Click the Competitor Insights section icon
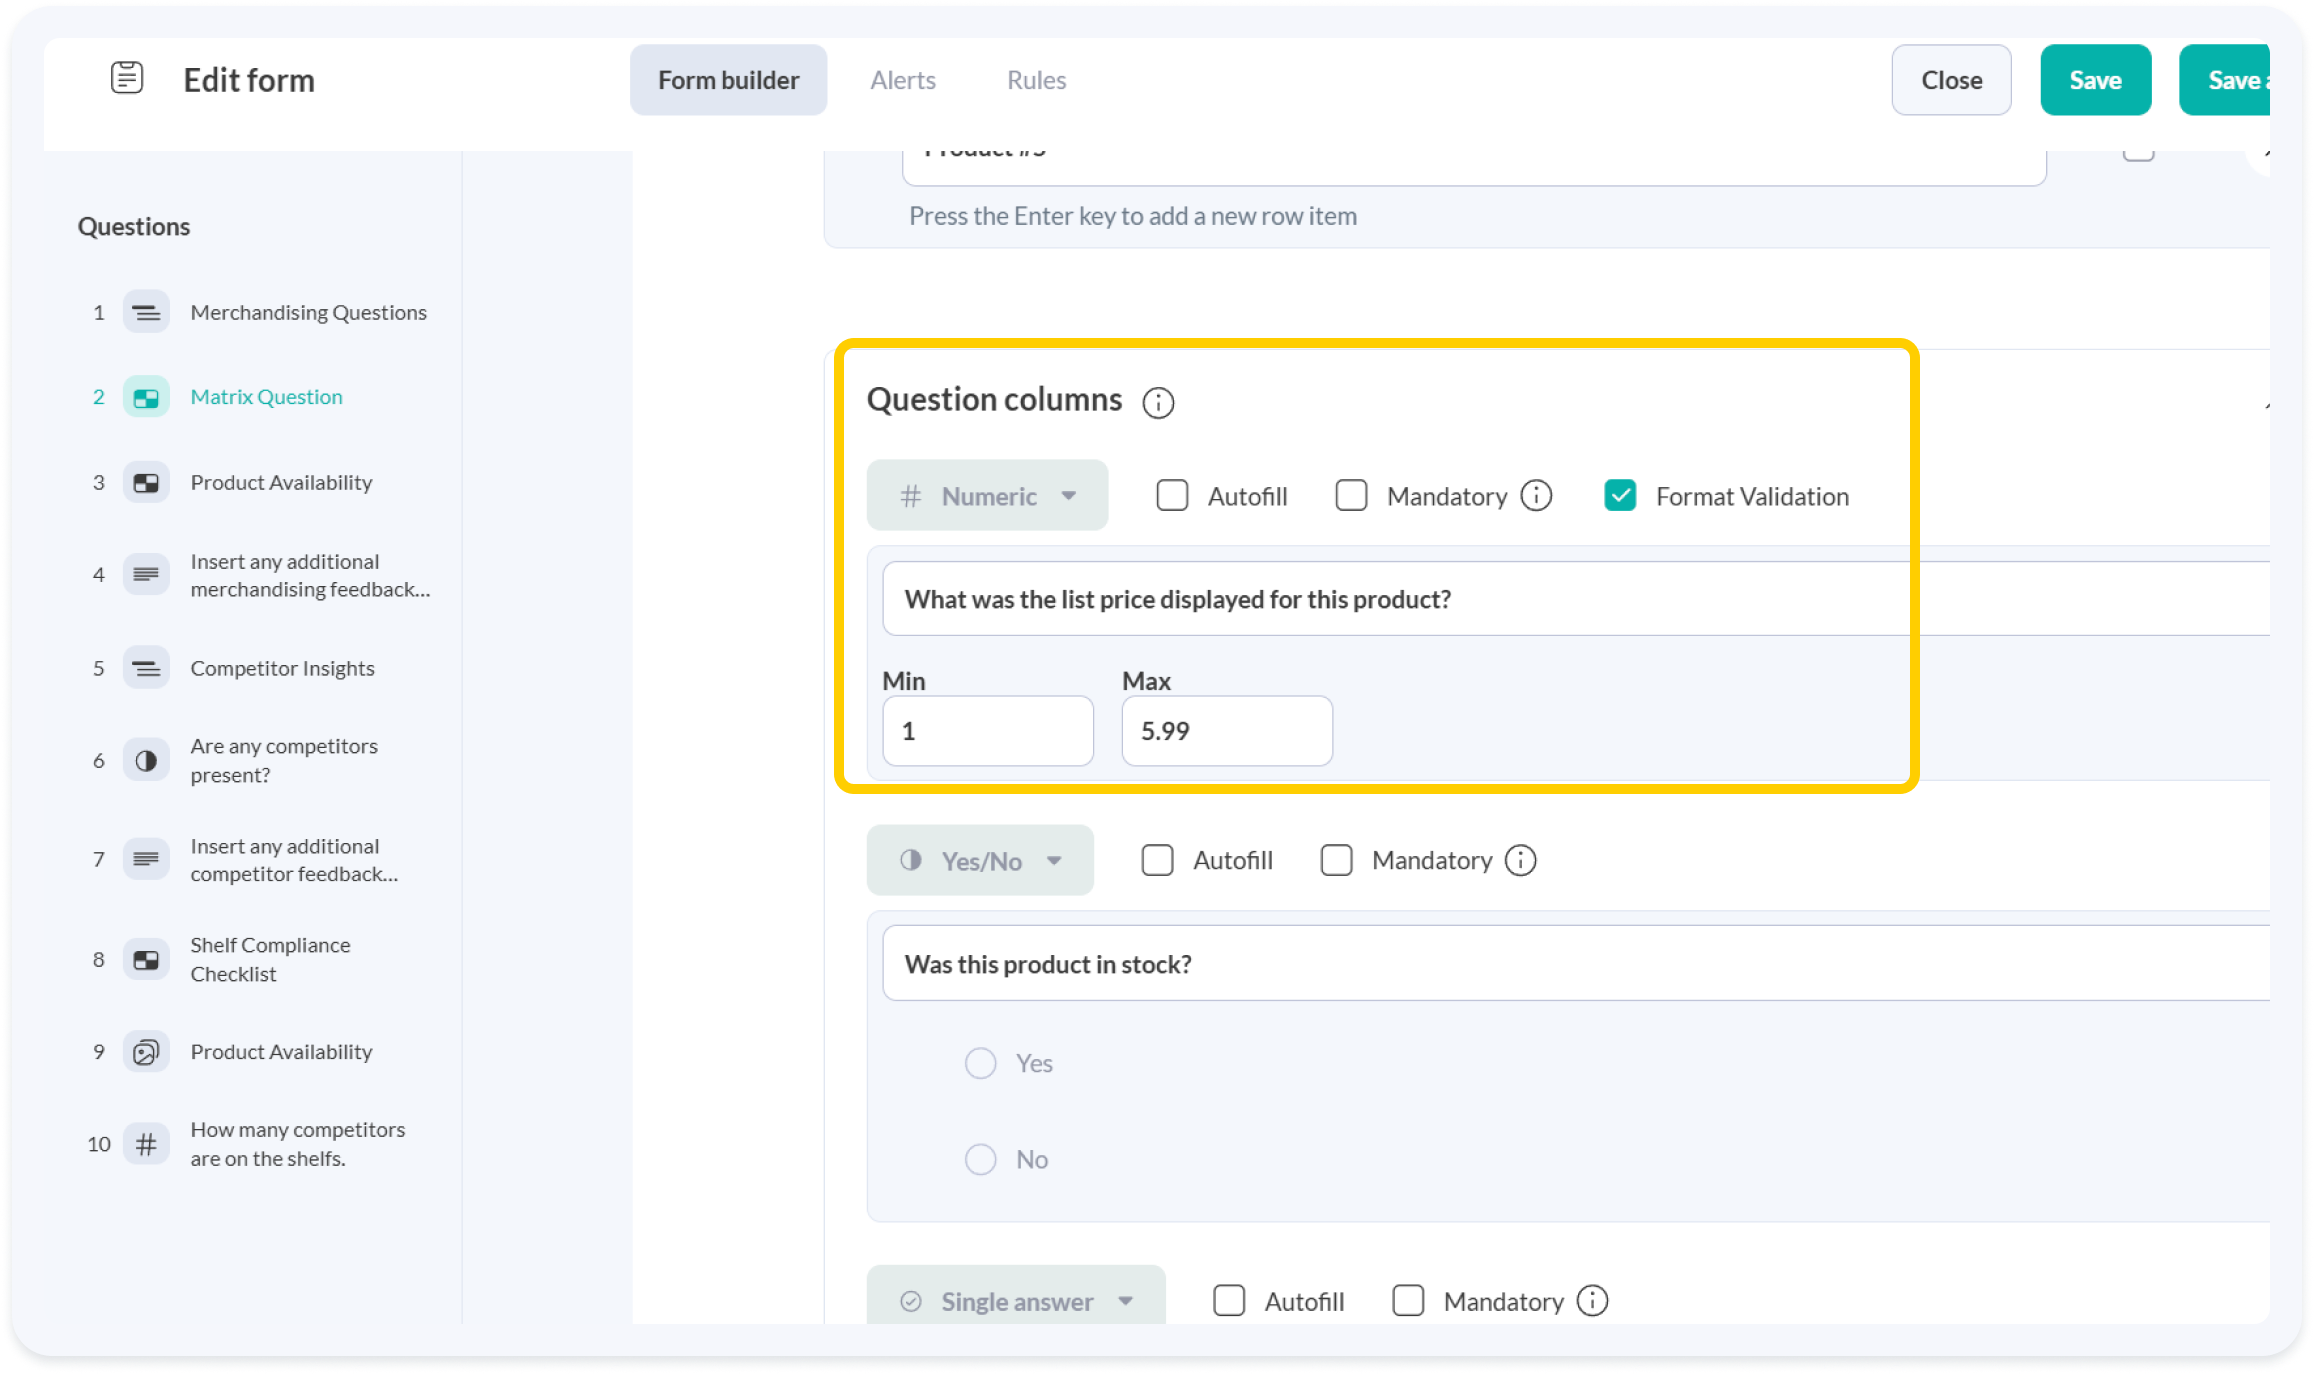The image size is (2314, 1374). tap(146, 668)
